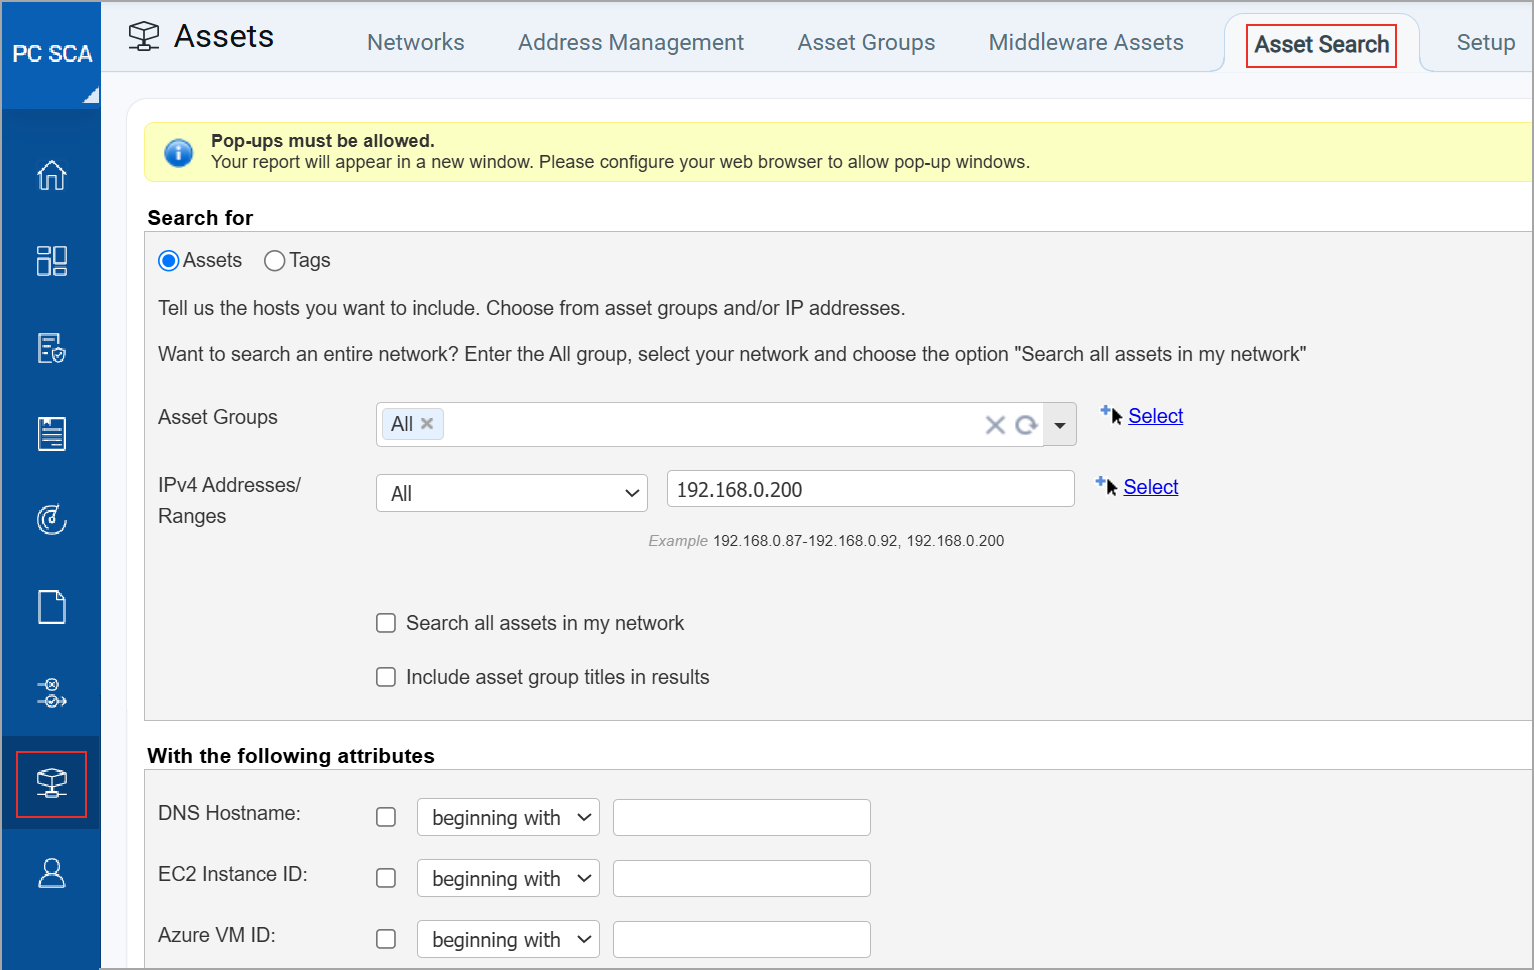Click Select link next to Asset Groups
Viewport: 1534px width, 970px height.
pyautogui.click(x=1155, y=416)
